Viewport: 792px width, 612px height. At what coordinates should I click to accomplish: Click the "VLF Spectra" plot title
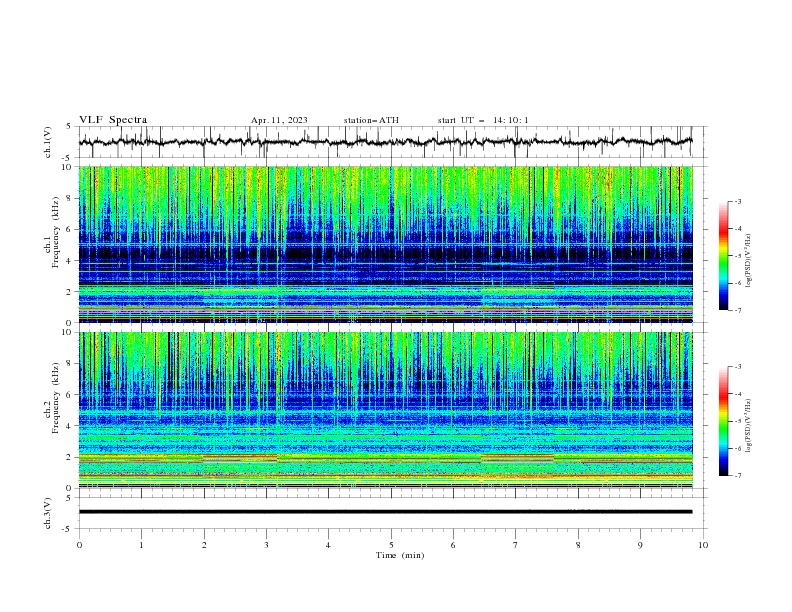pos(113,120)
